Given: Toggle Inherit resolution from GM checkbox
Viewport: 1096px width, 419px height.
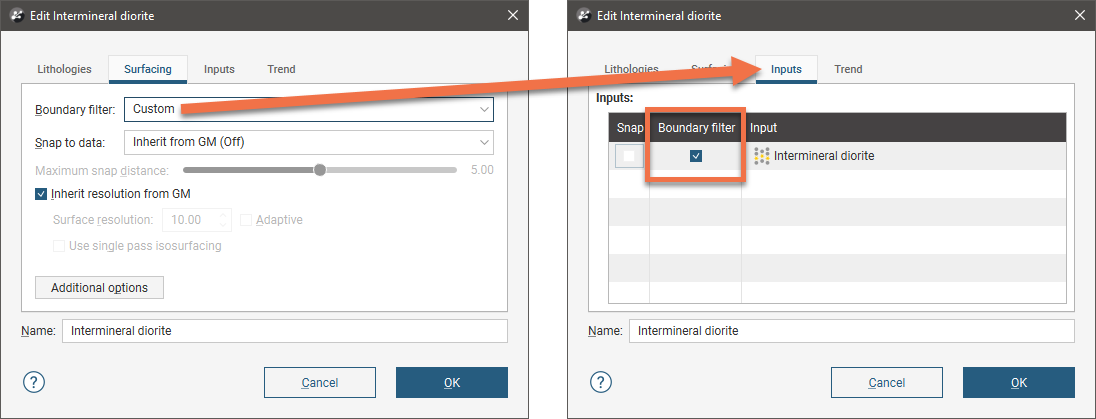Looking at the screenshot, I should [x=41, y=194].
